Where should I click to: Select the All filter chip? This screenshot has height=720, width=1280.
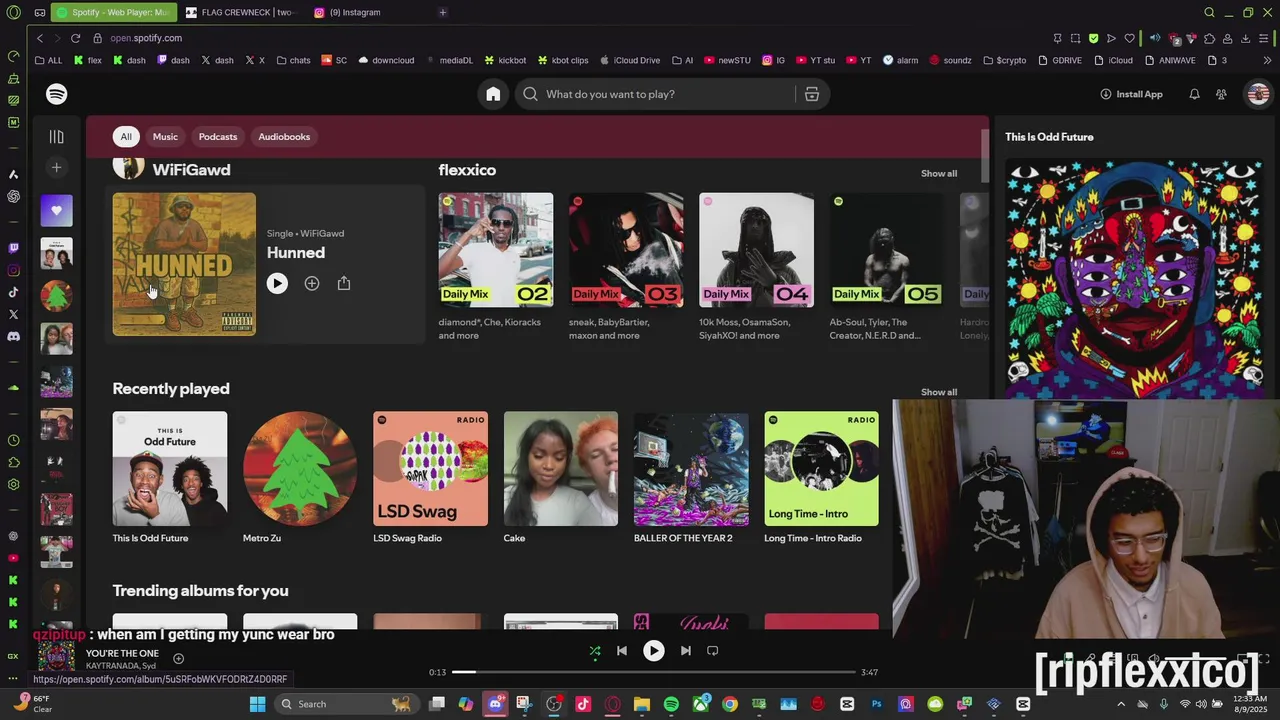(126, 137)
